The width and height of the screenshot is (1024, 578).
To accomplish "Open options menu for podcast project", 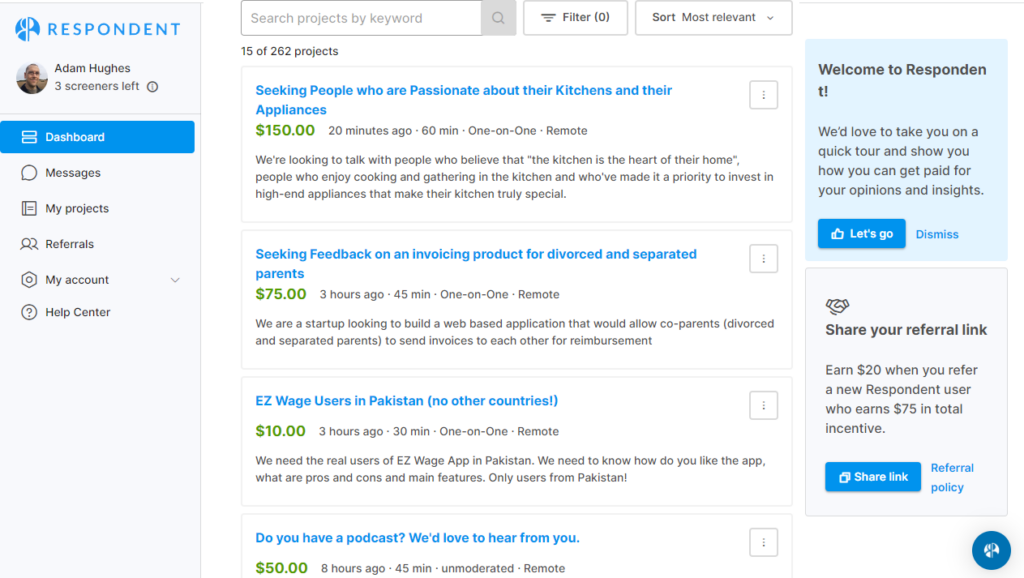I will coord(763,542).
